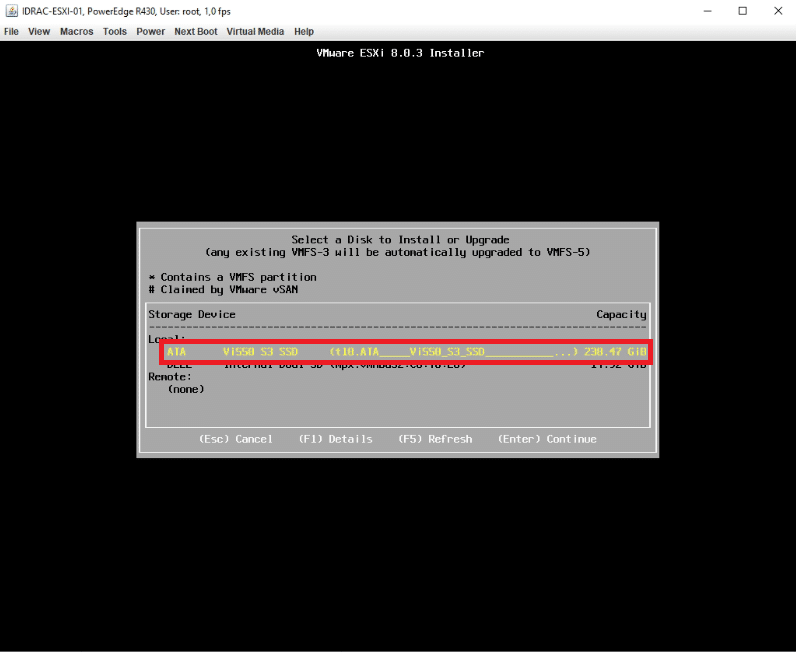Select the ATA Vi550 S3 SSD disk
The height and width of the screenshot is (652, 796).
405,352
